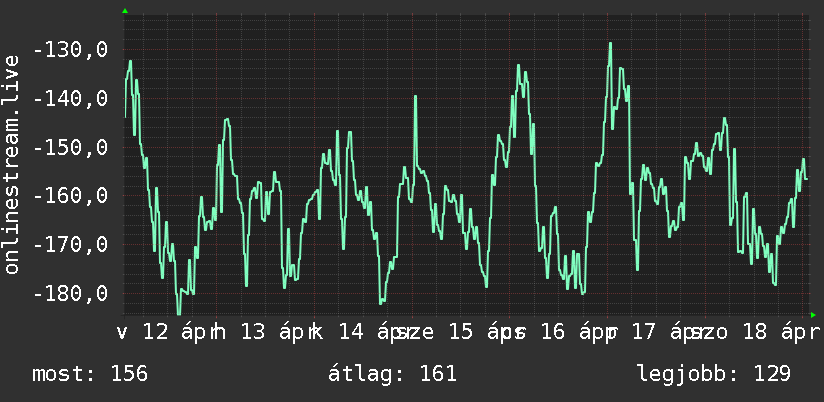Click the -150,0 Y-axis label

(70, 148)
